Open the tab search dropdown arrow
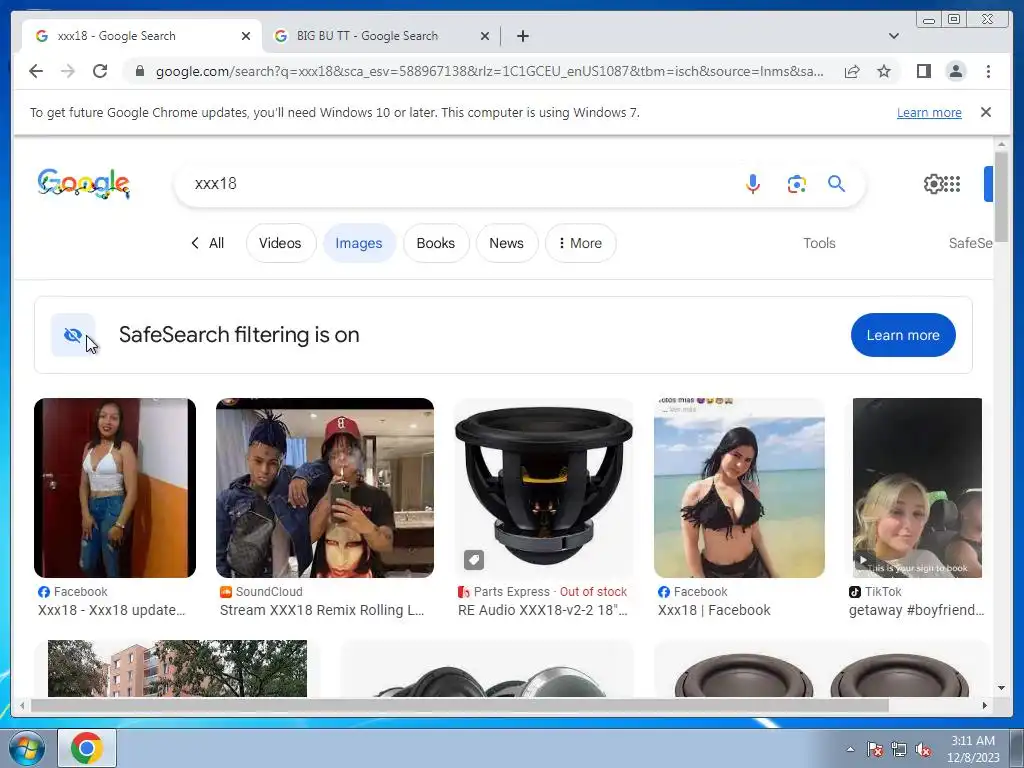The image size is (1024, 768). pyautogui.click(x=894, y=36)
